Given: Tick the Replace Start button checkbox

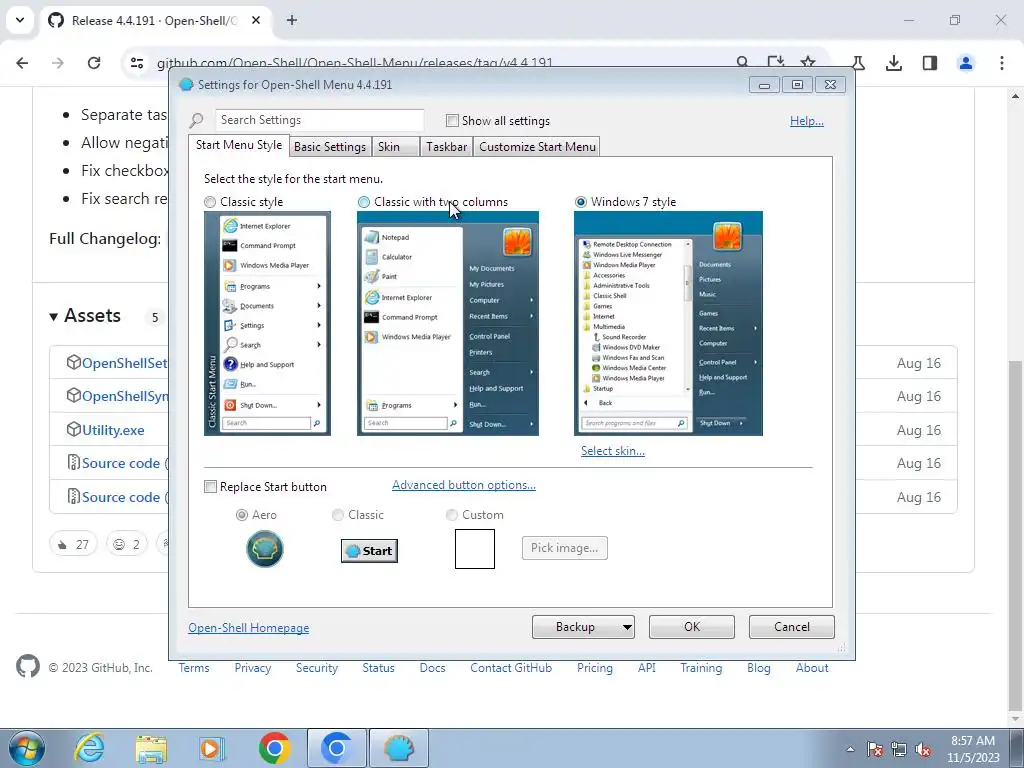Looking at the screenshot, I should [210, 487].
